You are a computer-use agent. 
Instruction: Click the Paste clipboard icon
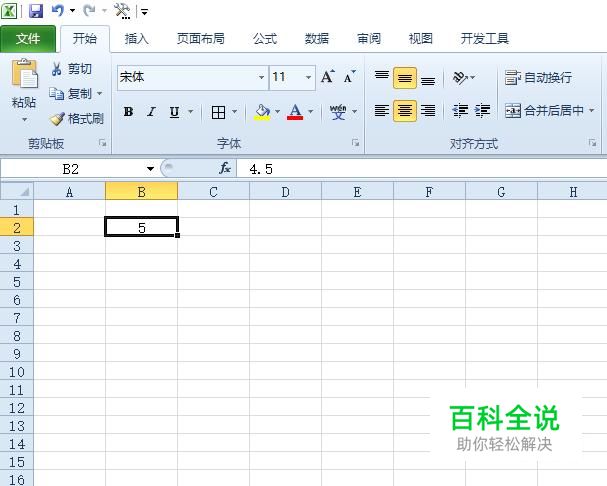click(24, 74)
